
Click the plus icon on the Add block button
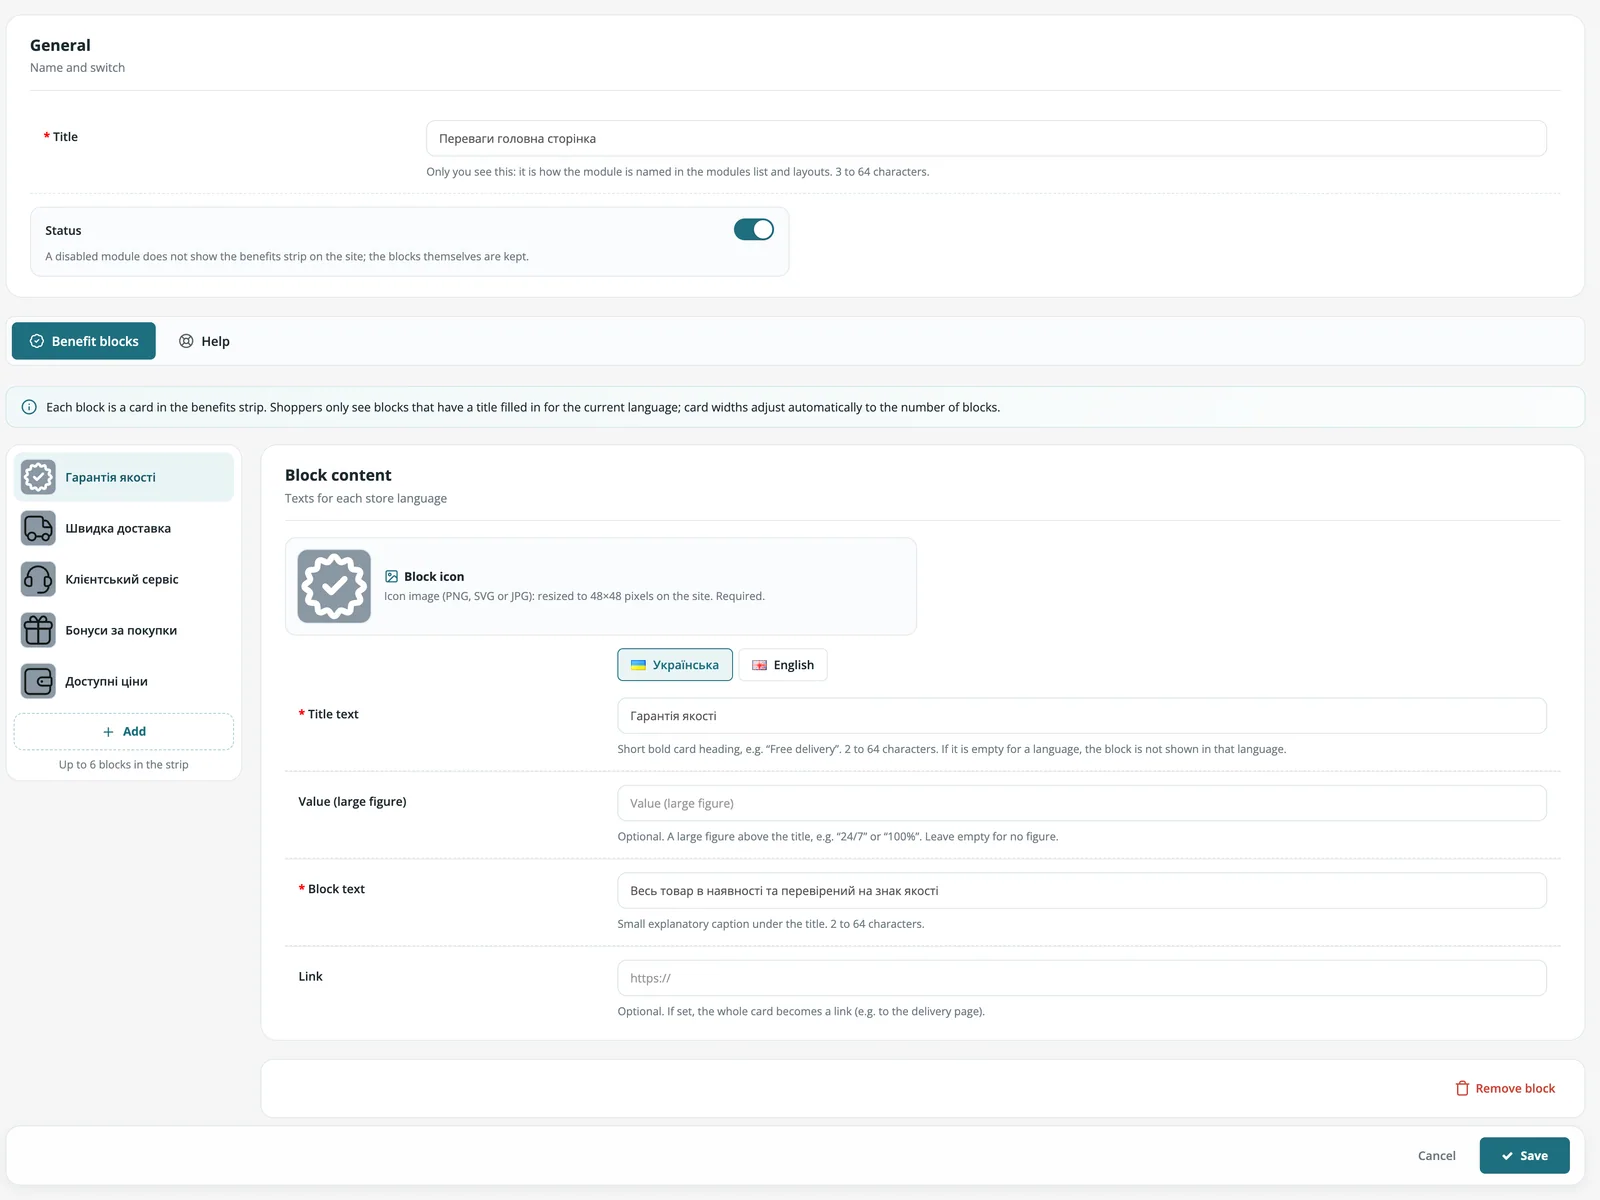[108, 732]
